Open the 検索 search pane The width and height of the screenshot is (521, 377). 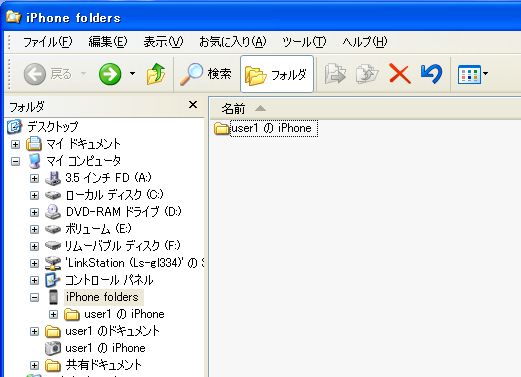[x=205, y=74]
